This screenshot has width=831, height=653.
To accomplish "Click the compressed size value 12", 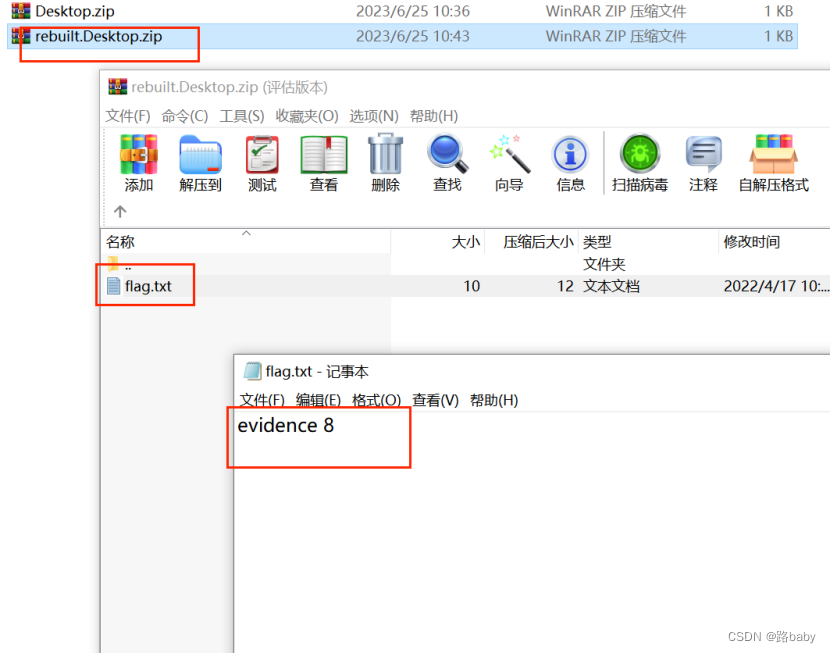I will (565, 286).
